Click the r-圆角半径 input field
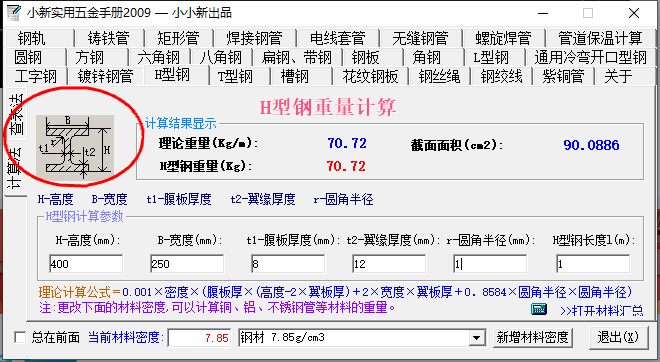The image size is (660, 362). 490,264
